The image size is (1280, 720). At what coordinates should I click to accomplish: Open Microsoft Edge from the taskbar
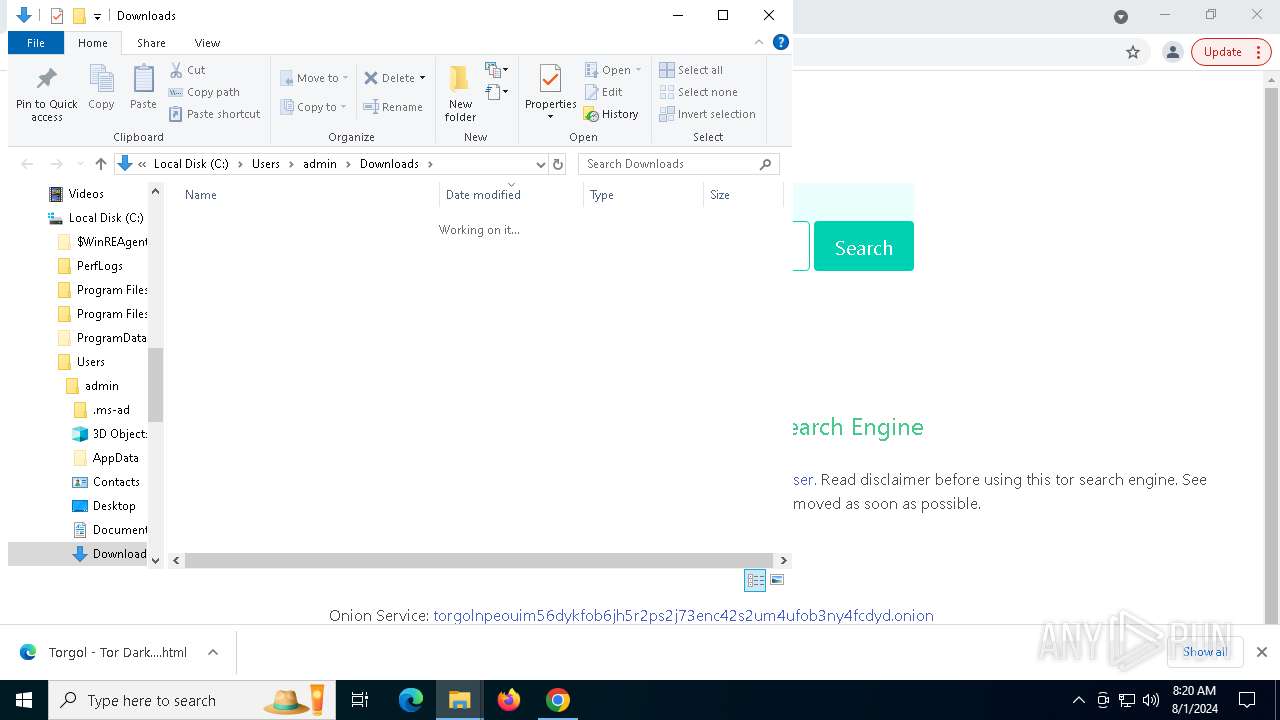coord(411,700)
